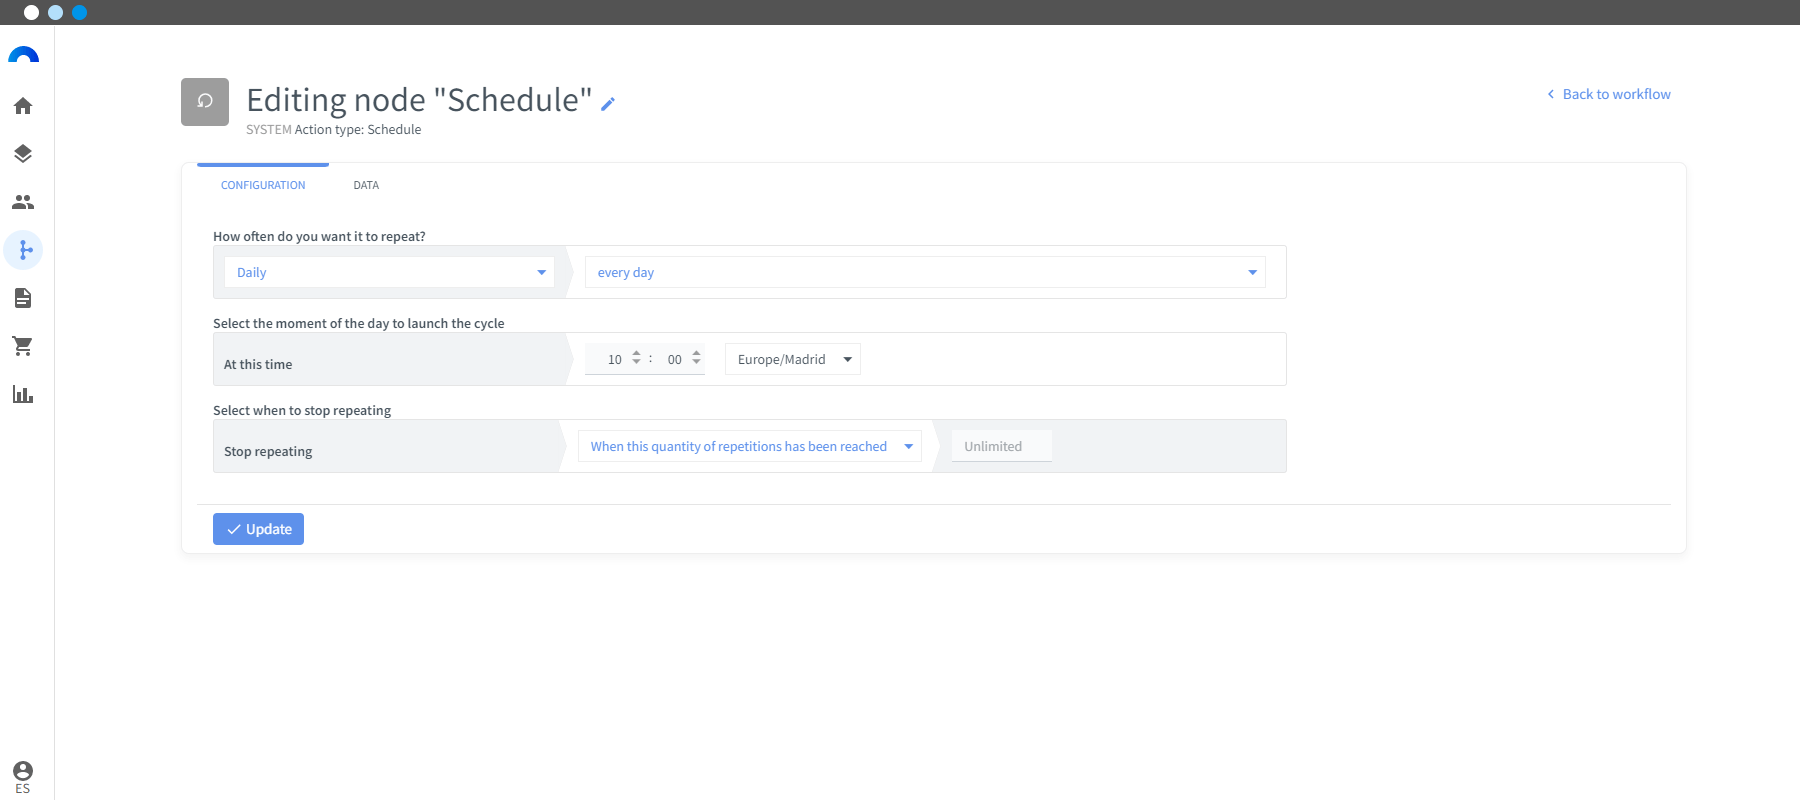
Task: Click the pencil icon to rename node
Action: point(608,103)
